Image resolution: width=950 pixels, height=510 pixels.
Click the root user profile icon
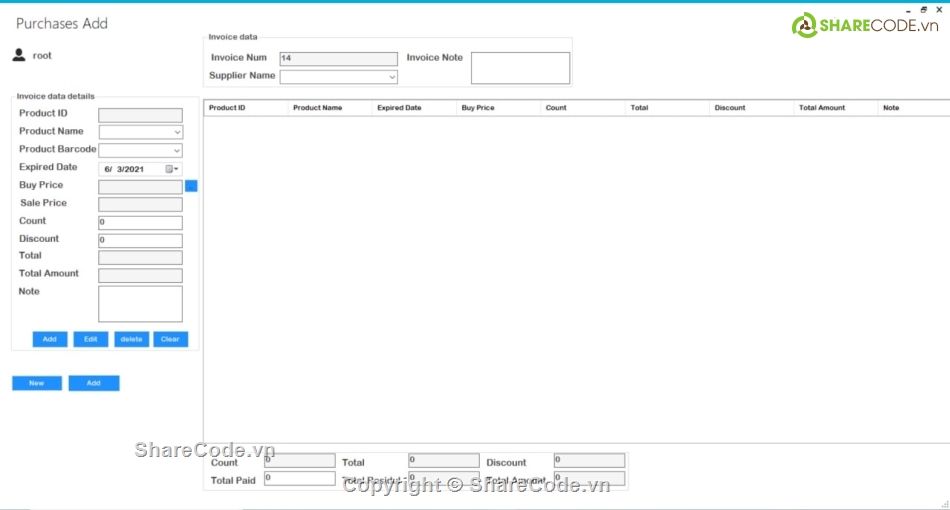(18, 55)
